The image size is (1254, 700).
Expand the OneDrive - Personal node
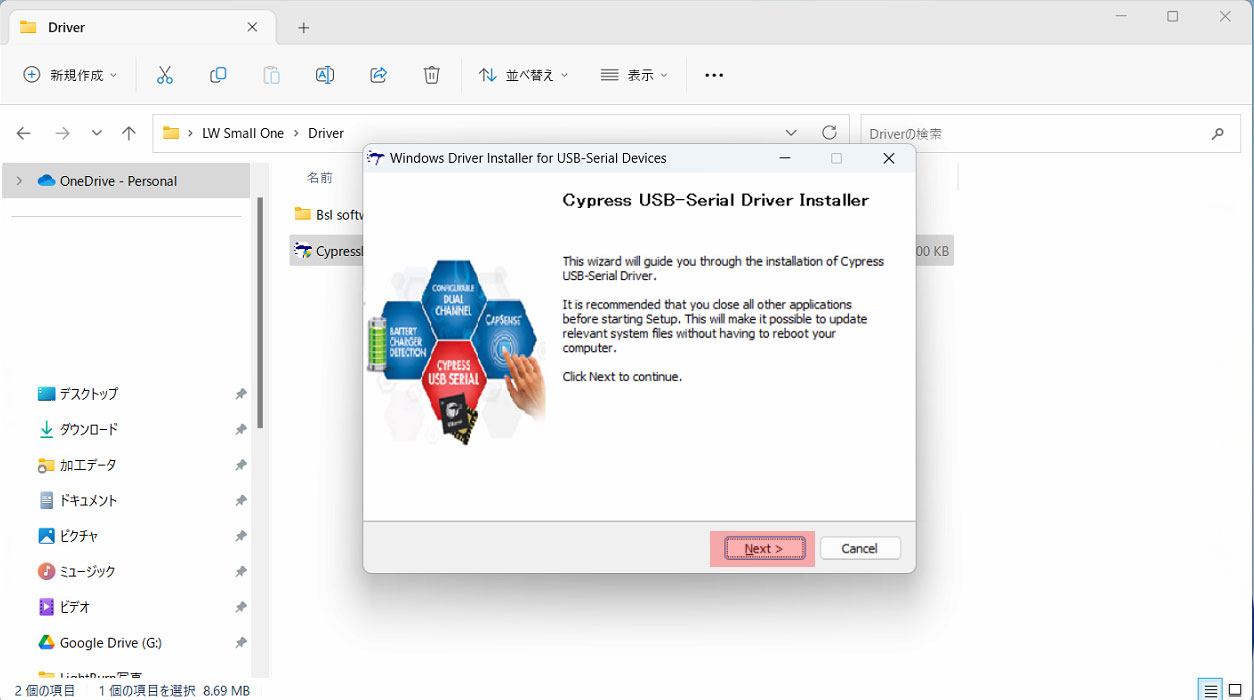[x=19, y=181]
